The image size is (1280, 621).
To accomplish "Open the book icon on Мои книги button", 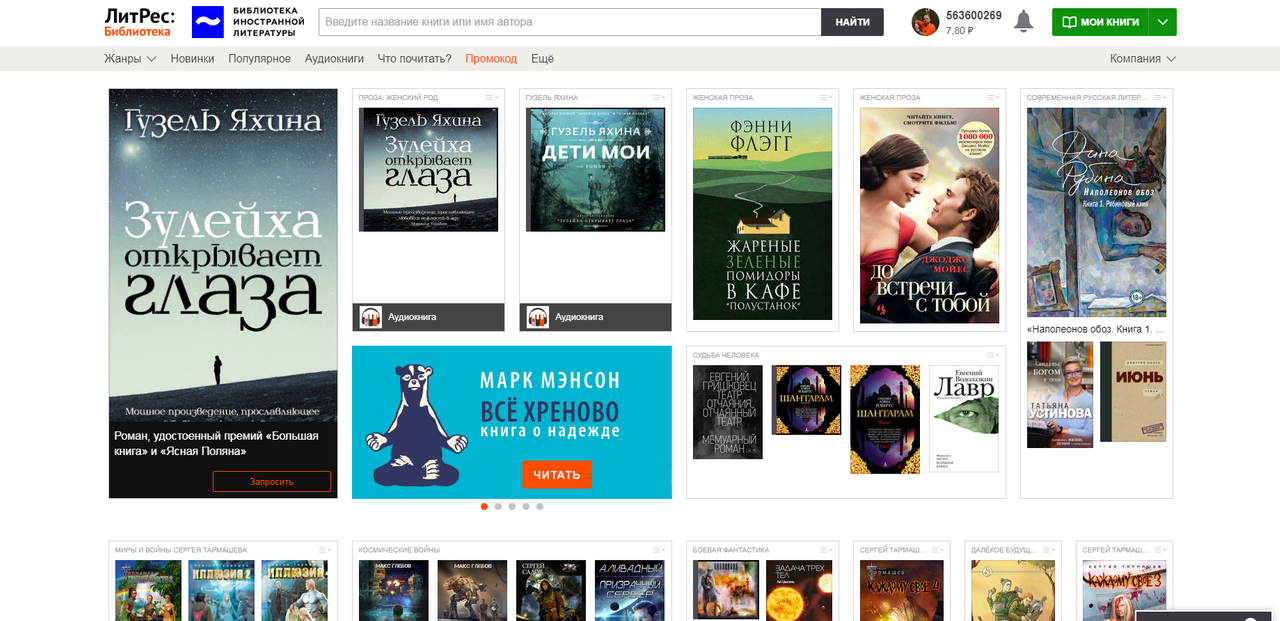I will pos(1069,22).
